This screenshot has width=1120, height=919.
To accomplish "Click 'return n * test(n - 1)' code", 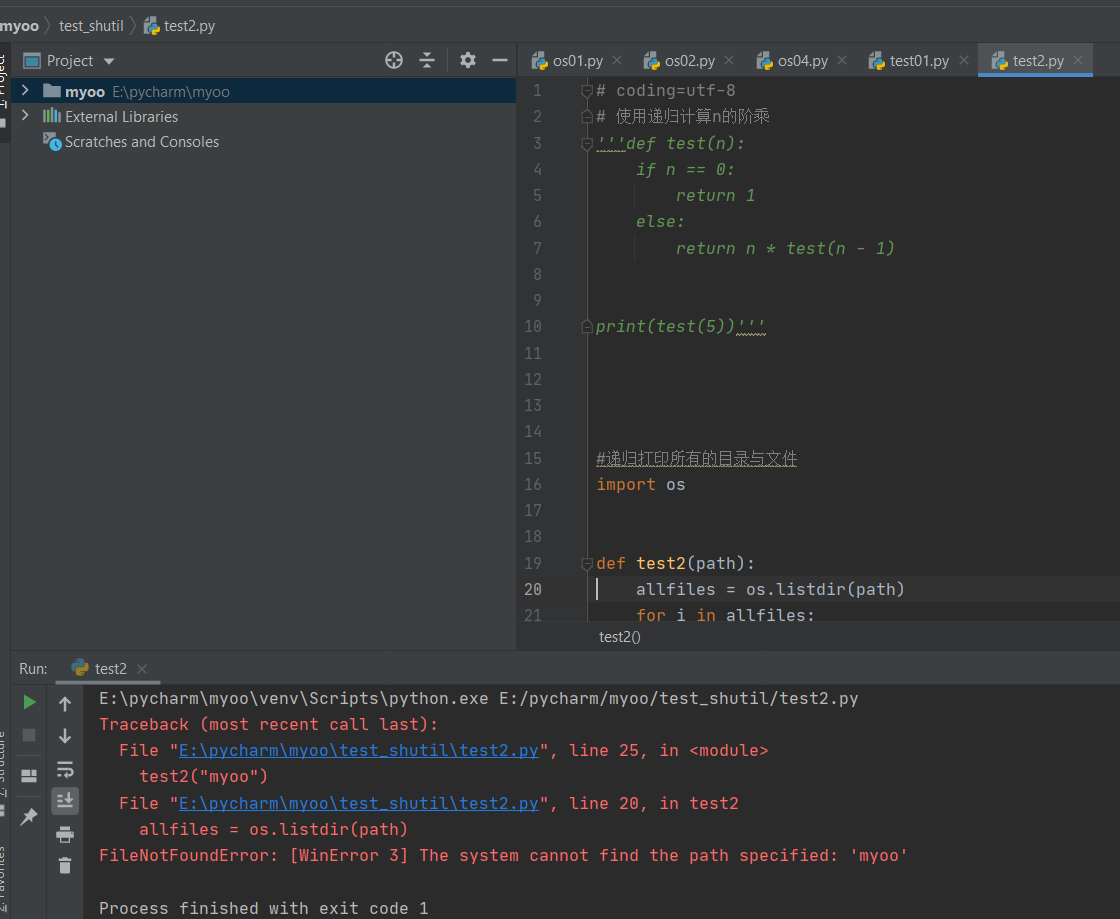I will click(x=785, y=248).
